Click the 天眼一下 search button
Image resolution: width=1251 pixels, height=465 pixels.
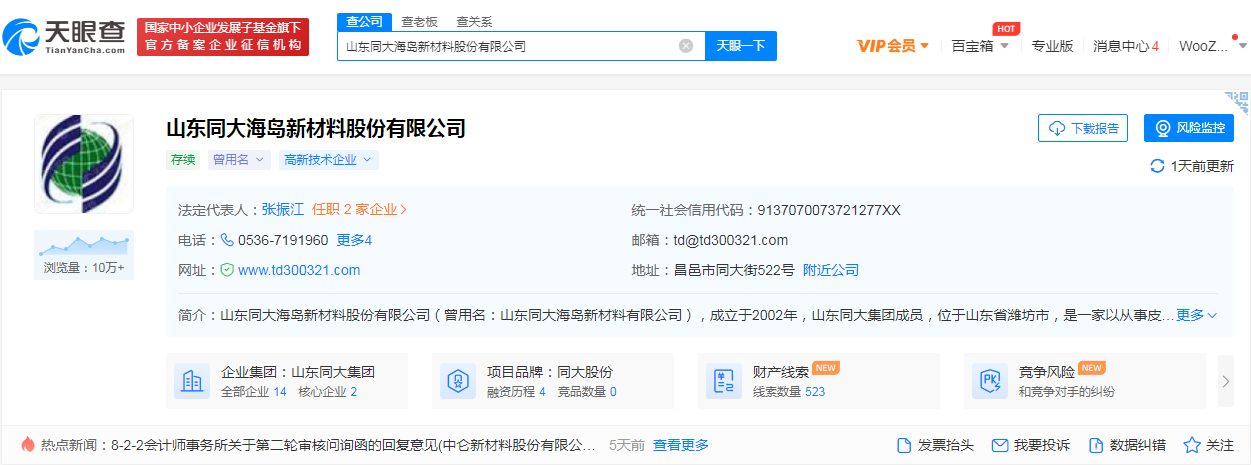(741, 46)
